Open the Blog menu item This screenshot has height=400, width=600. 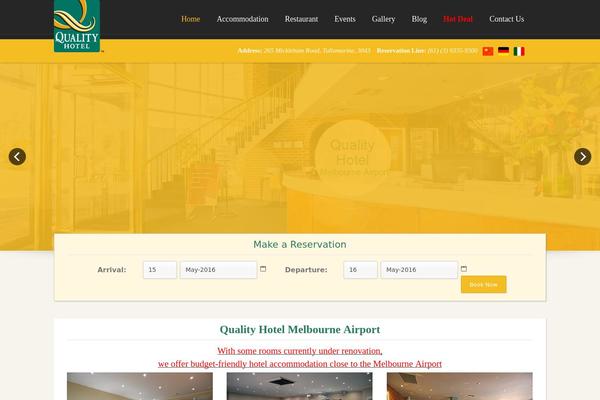(x=419, y=19)
